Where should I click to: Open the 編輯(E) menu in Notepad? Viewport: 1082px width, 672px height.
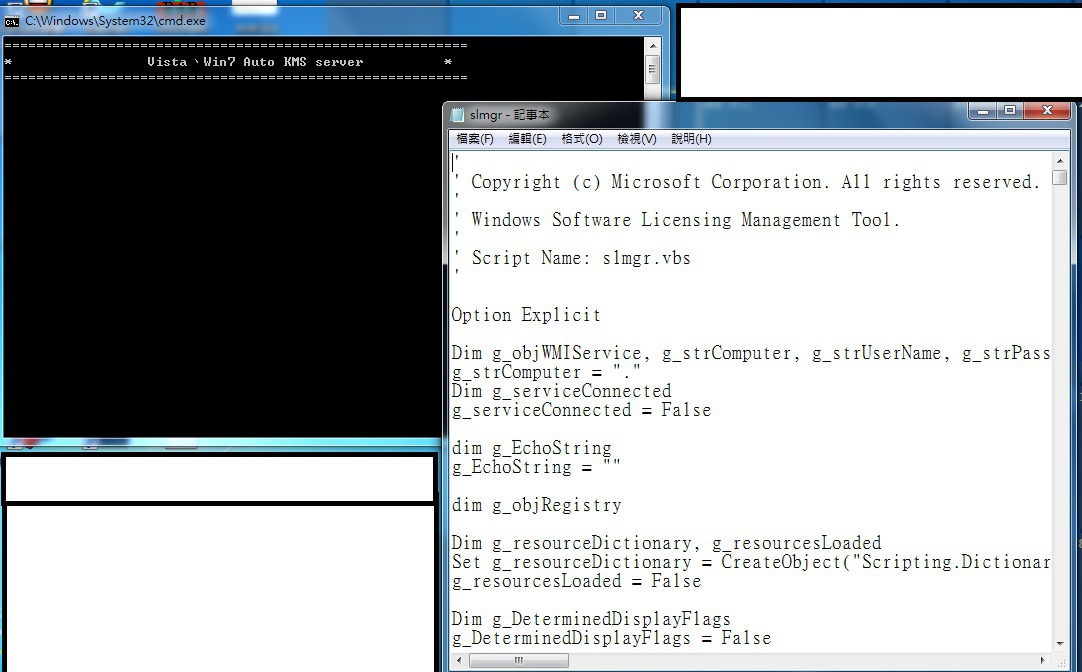tap(527, 139)
